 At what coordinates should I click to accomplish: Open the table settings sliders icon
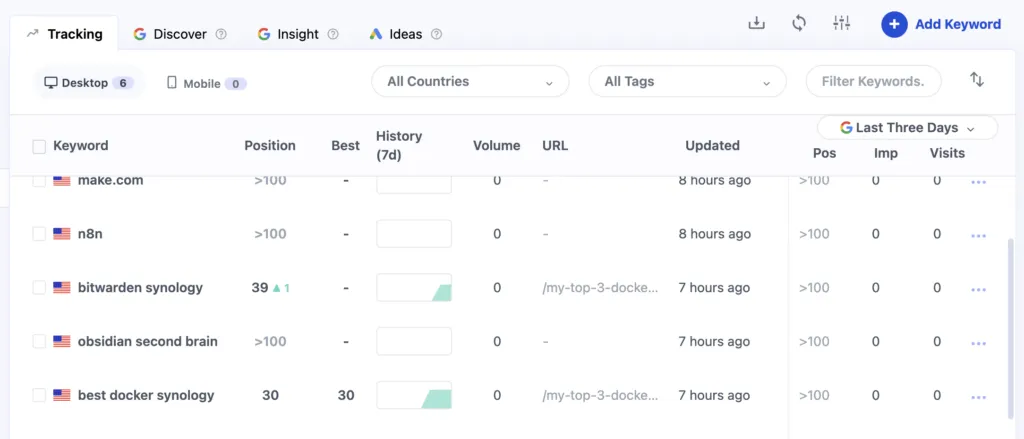click(841, 24)
